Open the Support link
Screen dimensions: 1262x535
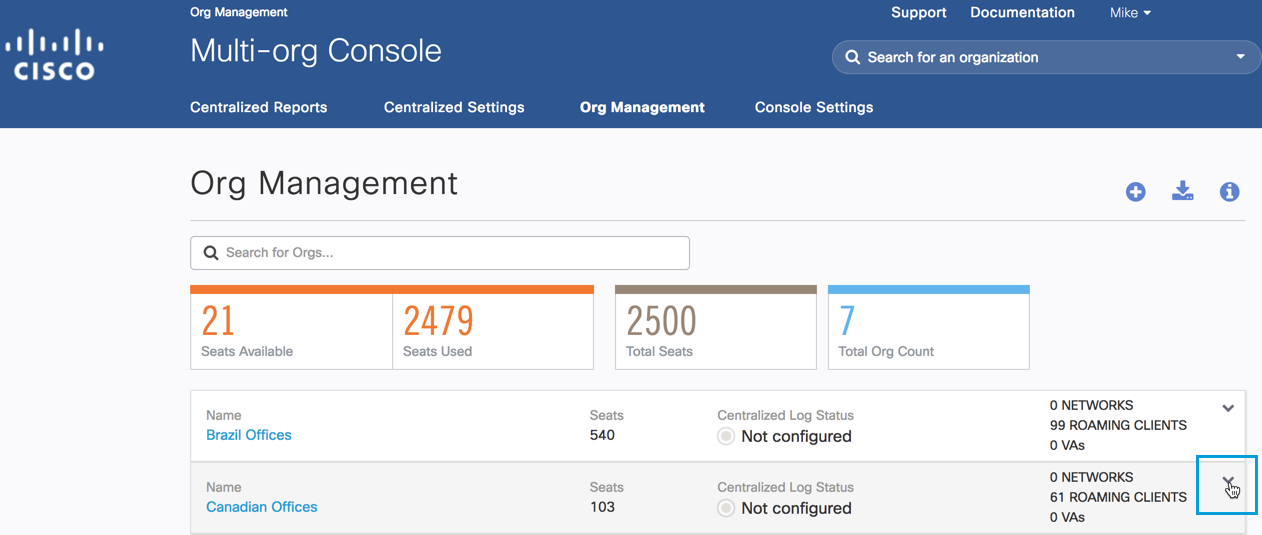tap(919, 13)
